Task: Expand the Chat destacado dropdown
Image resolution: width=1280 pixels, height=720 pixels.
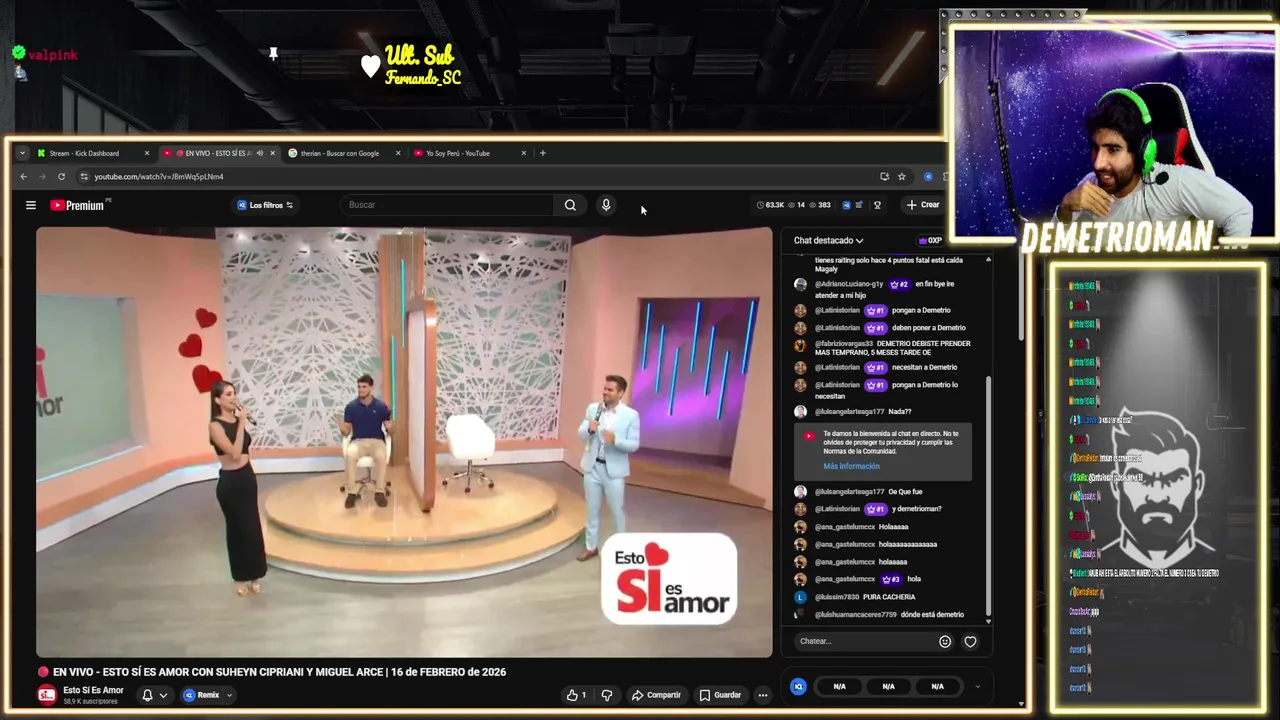Action: 829,240
